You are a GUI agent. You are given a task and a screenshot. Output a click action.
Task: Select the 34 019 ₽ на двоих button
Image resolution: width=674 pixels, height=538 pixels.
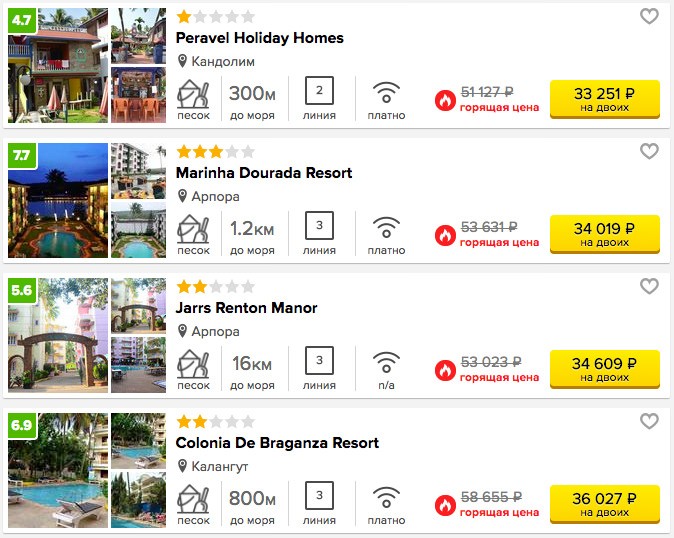coord(605,234)
